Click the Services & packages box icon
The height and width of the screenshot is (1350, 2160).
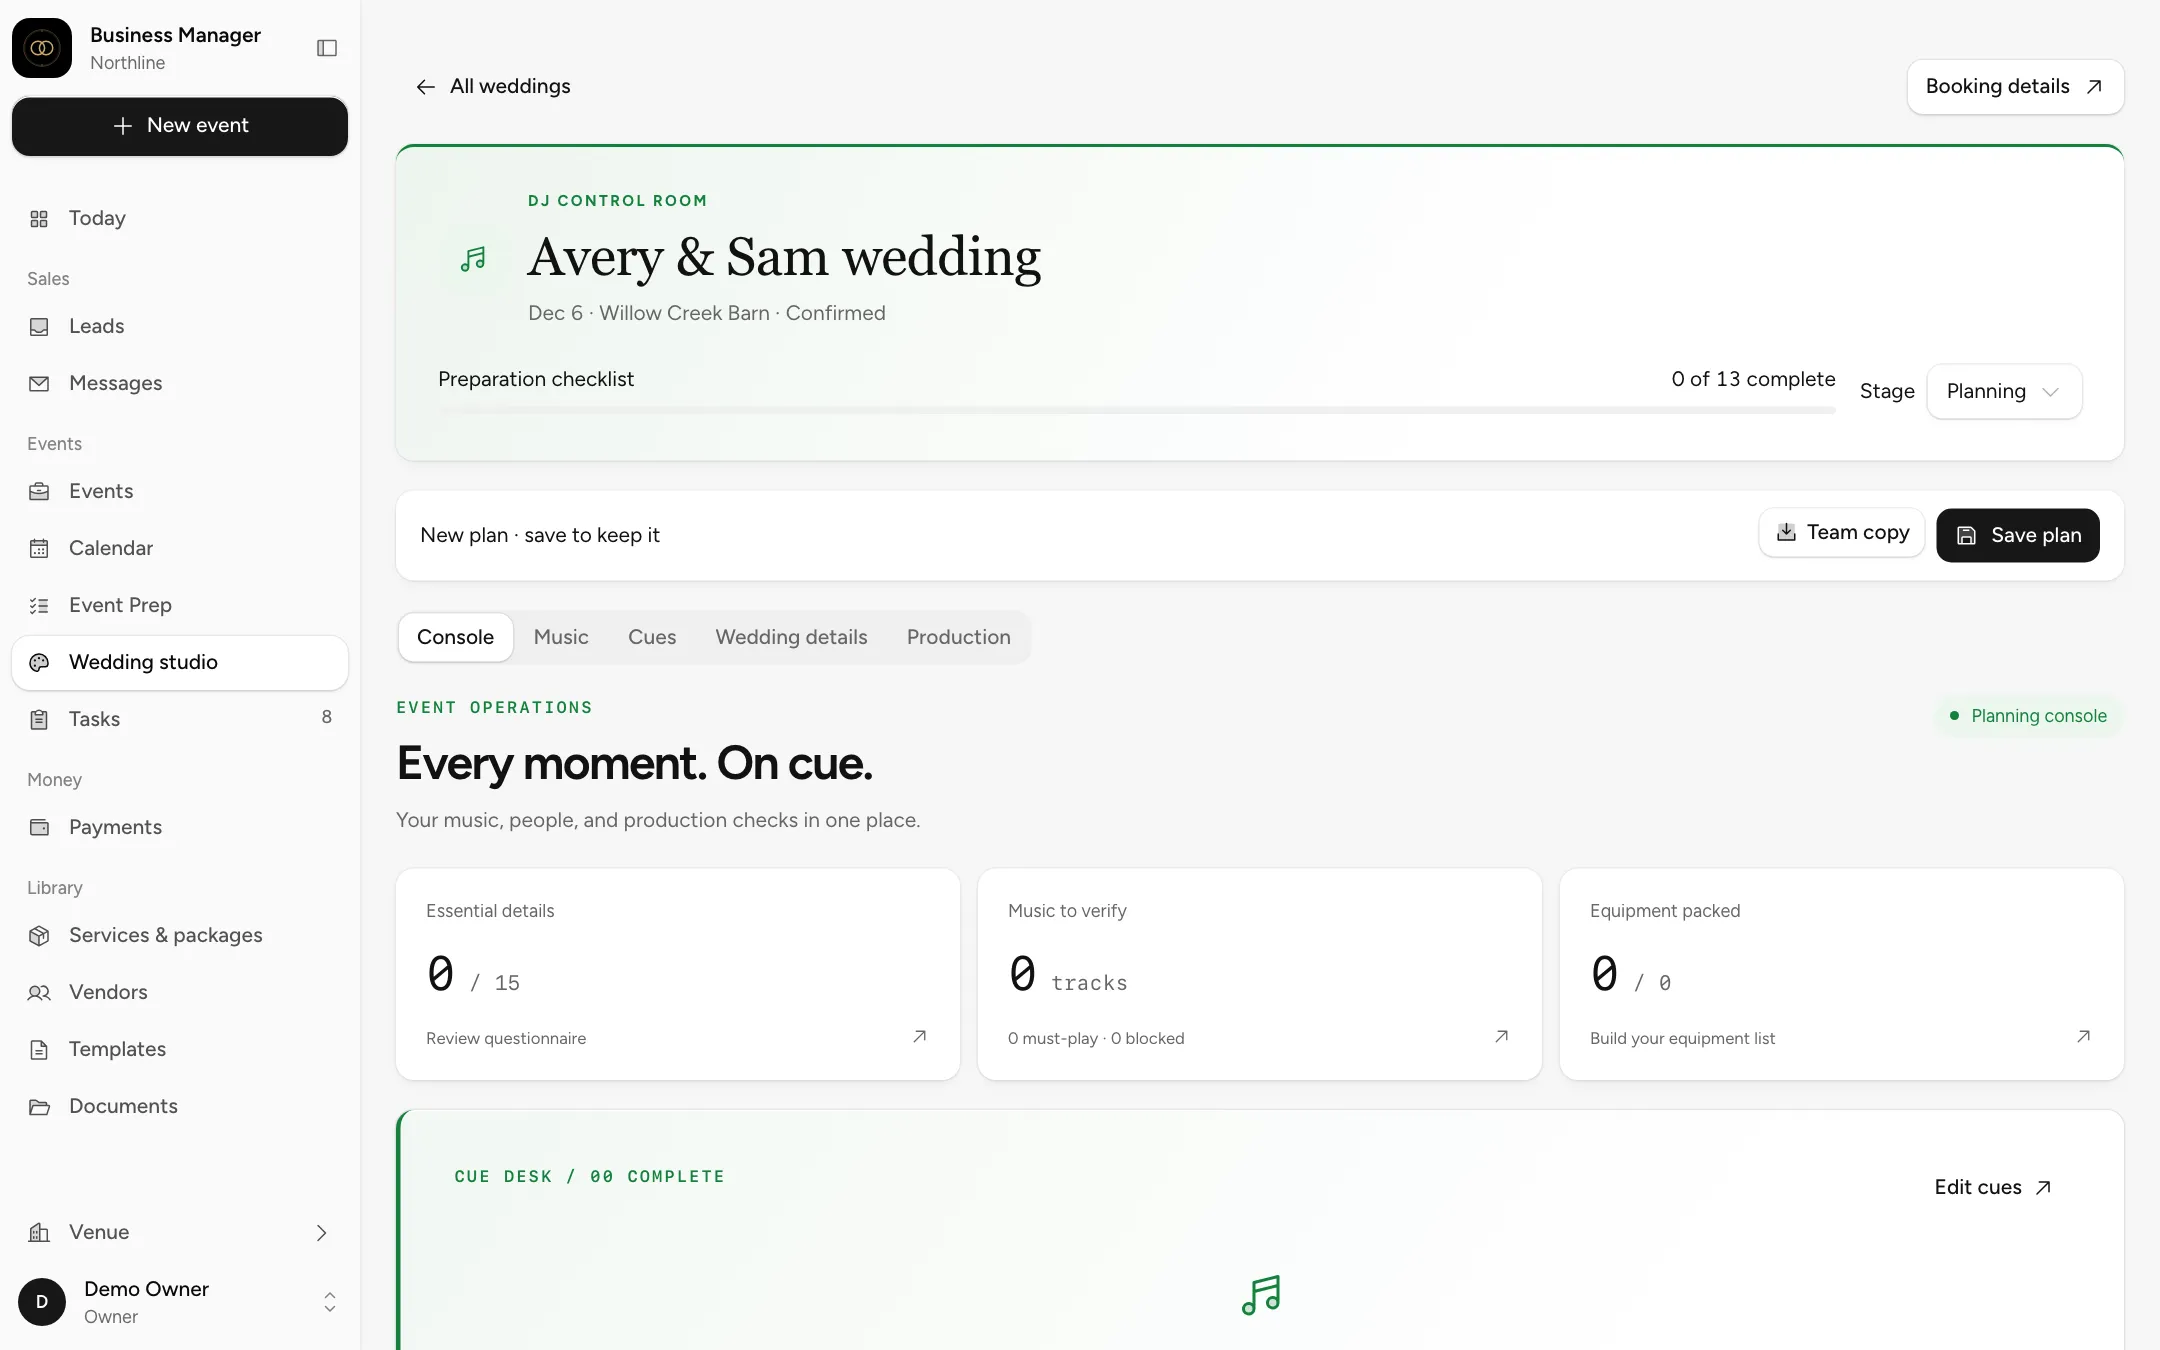click(39, 936)
